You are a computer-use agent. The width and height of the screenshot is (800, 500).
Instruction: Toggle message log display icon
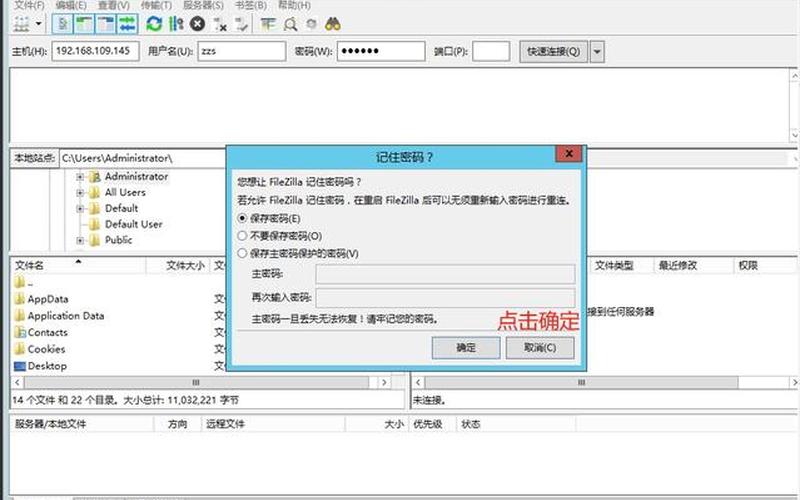click(x=62, y=23)
